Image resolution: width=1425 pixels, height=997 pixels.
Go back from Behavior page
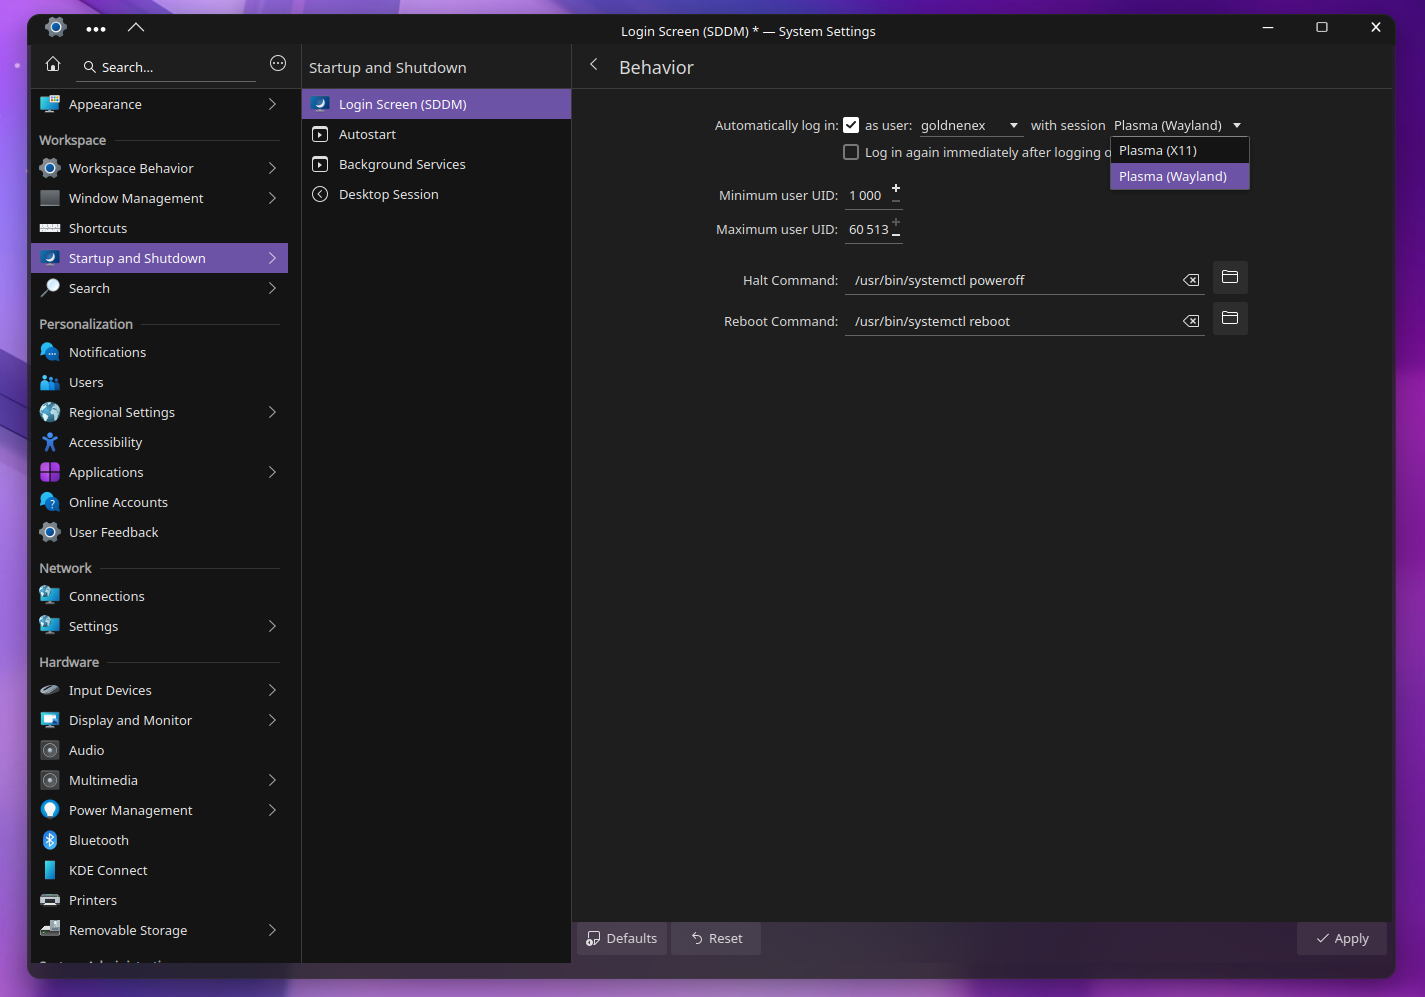[594, 65]
